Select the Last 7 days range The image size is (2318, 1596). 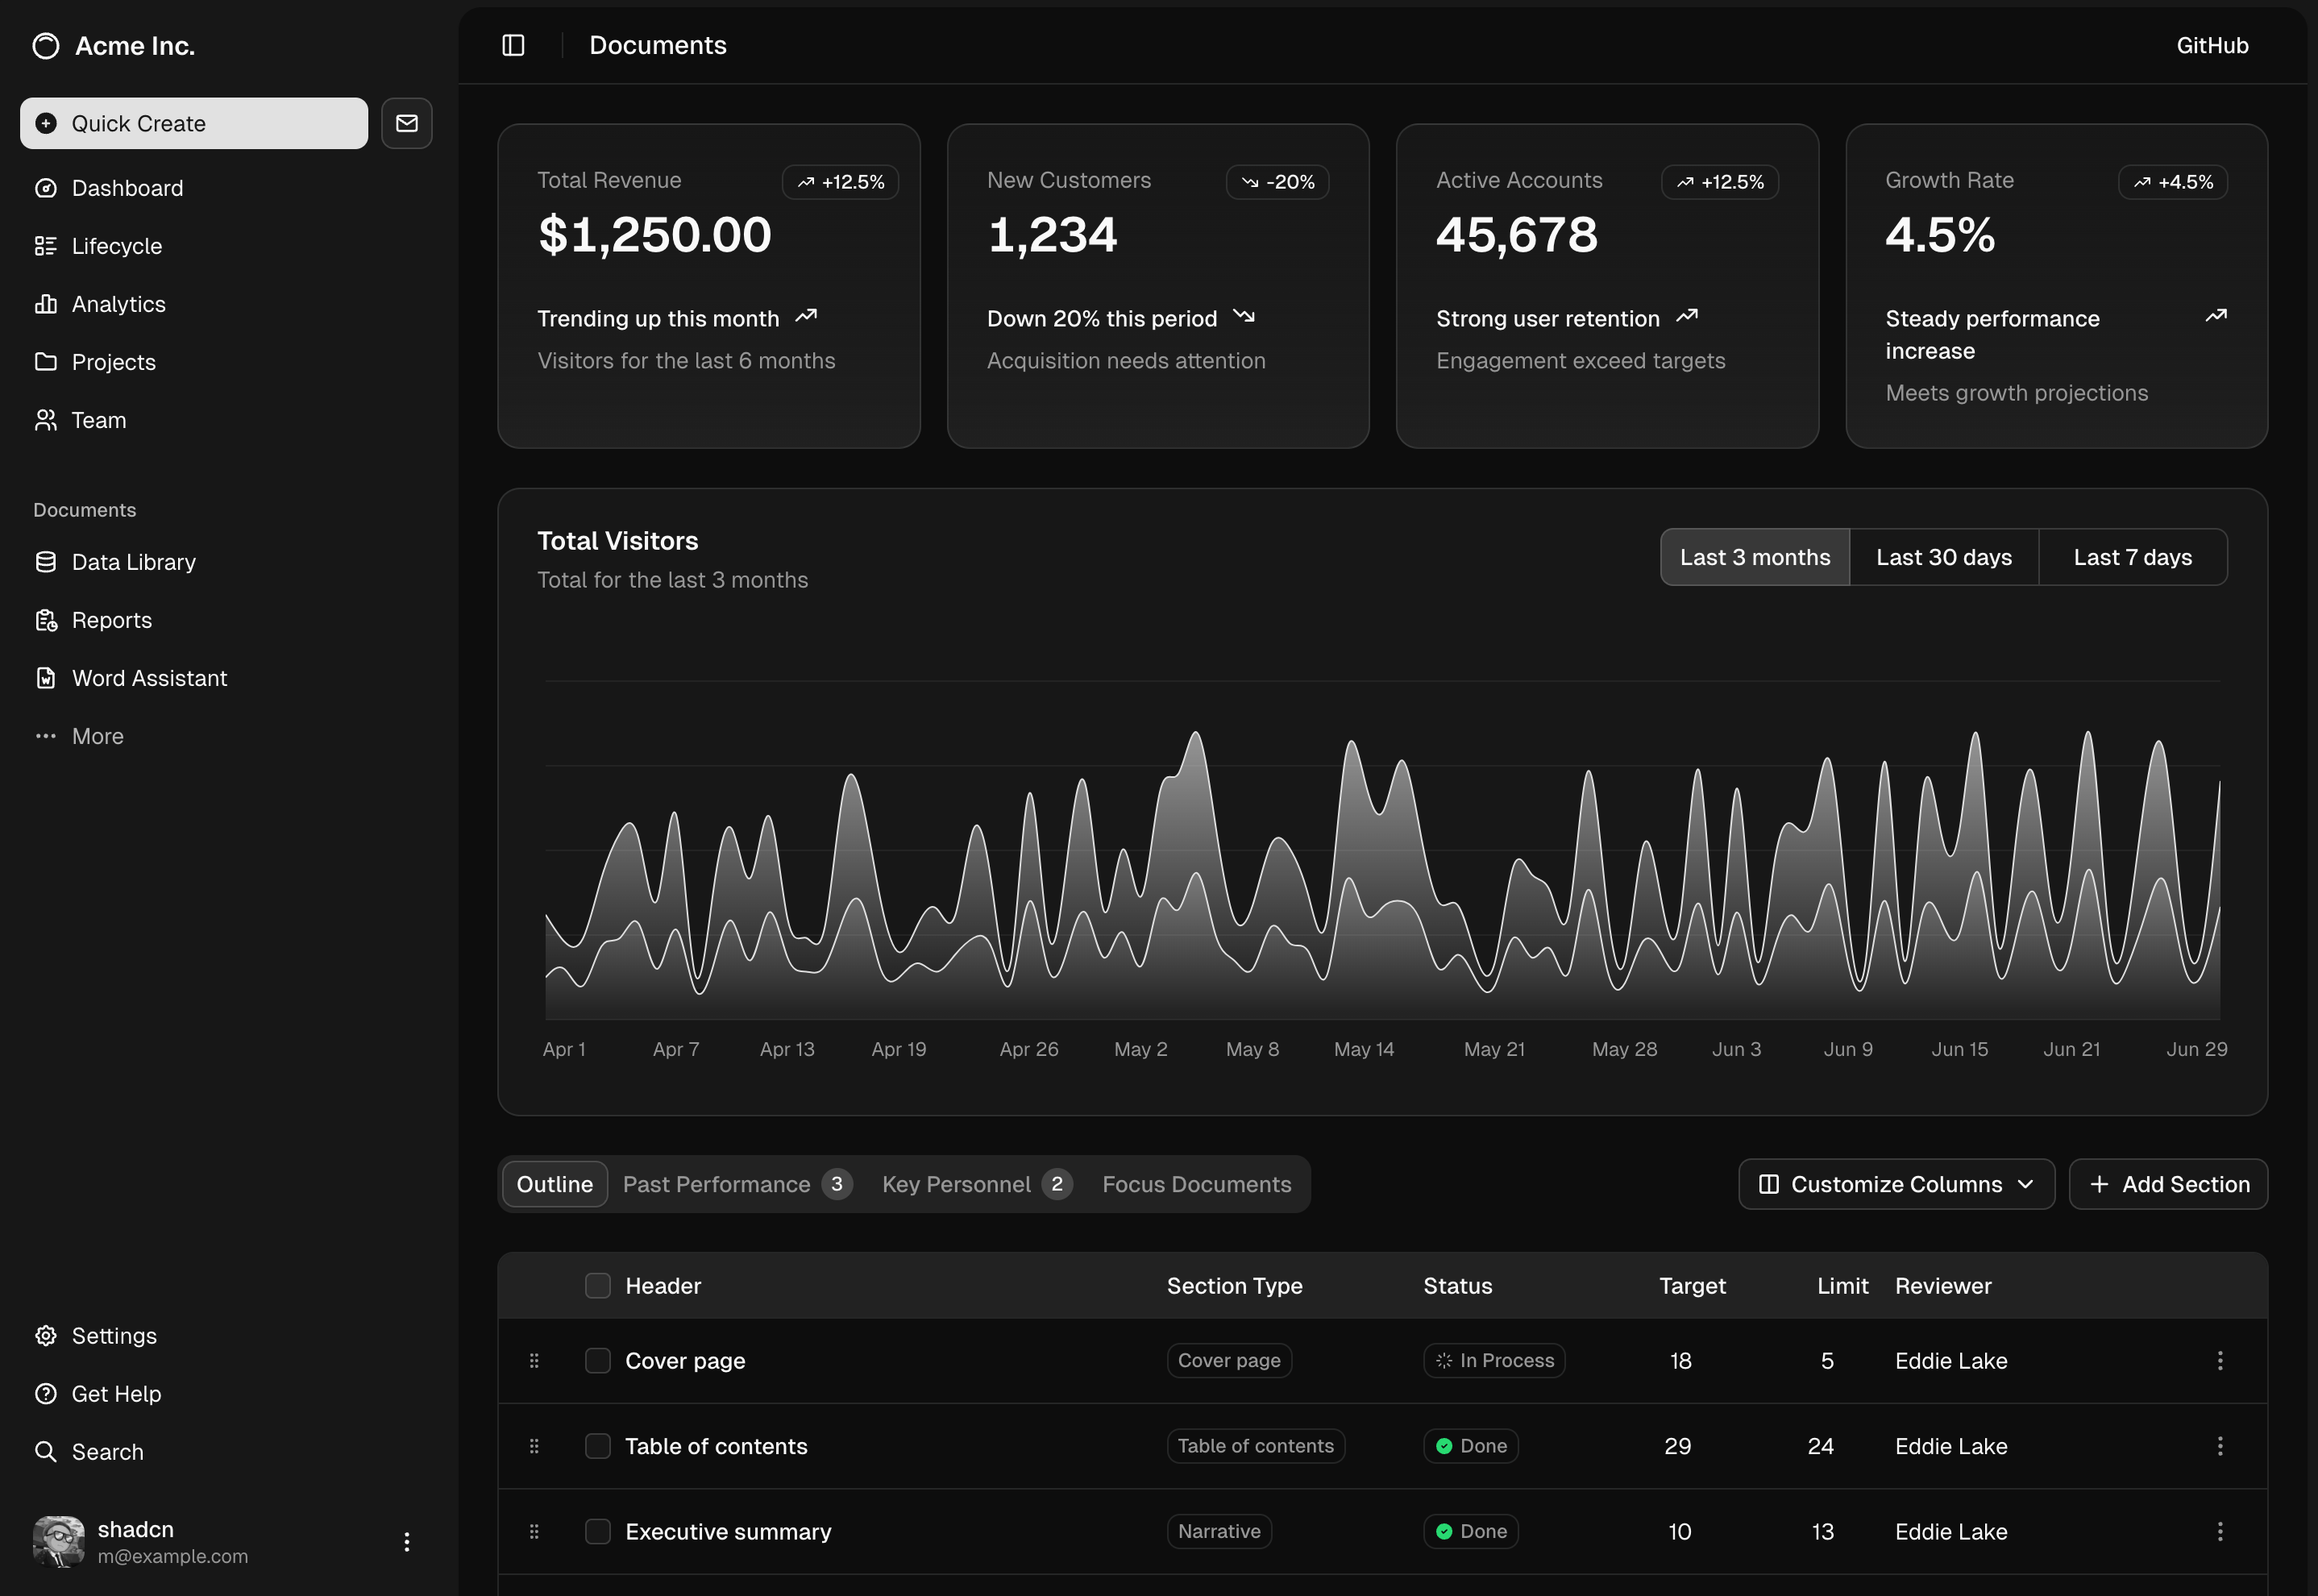[x=2132, y=557]
